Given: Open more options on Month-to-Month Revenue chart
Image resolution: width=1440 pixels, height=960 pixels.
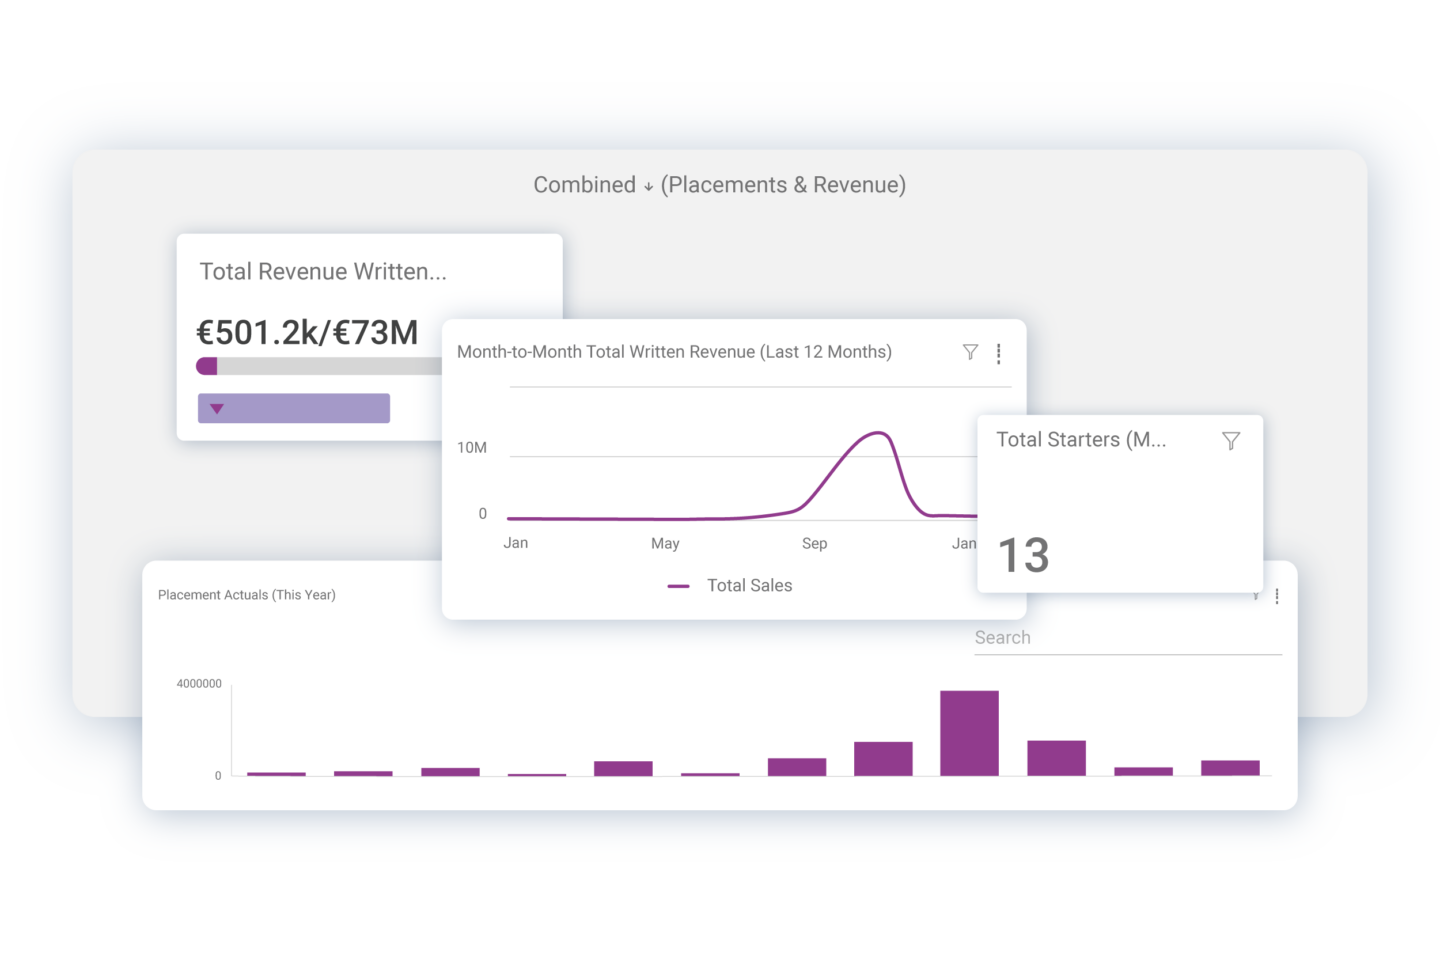Looking at the screenshot, I should tap(998, 353).
